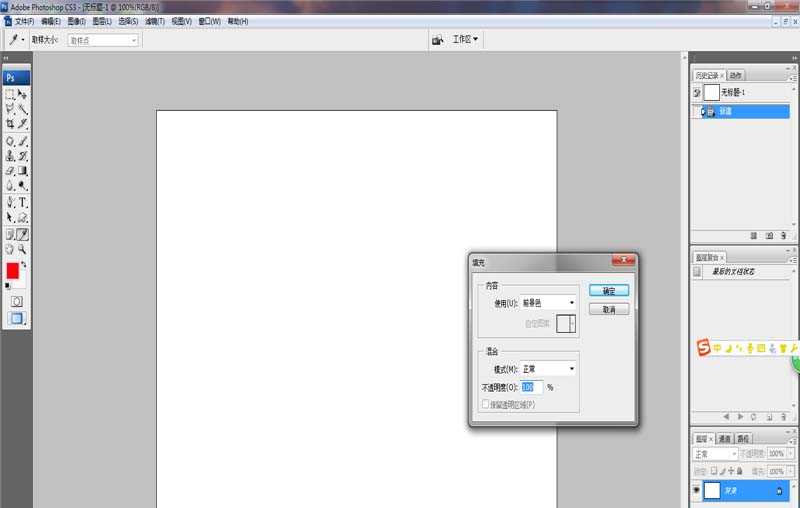This screenshot has height=508, width=800.
Task: Select the Hand tool
Action: click(10, 249)
